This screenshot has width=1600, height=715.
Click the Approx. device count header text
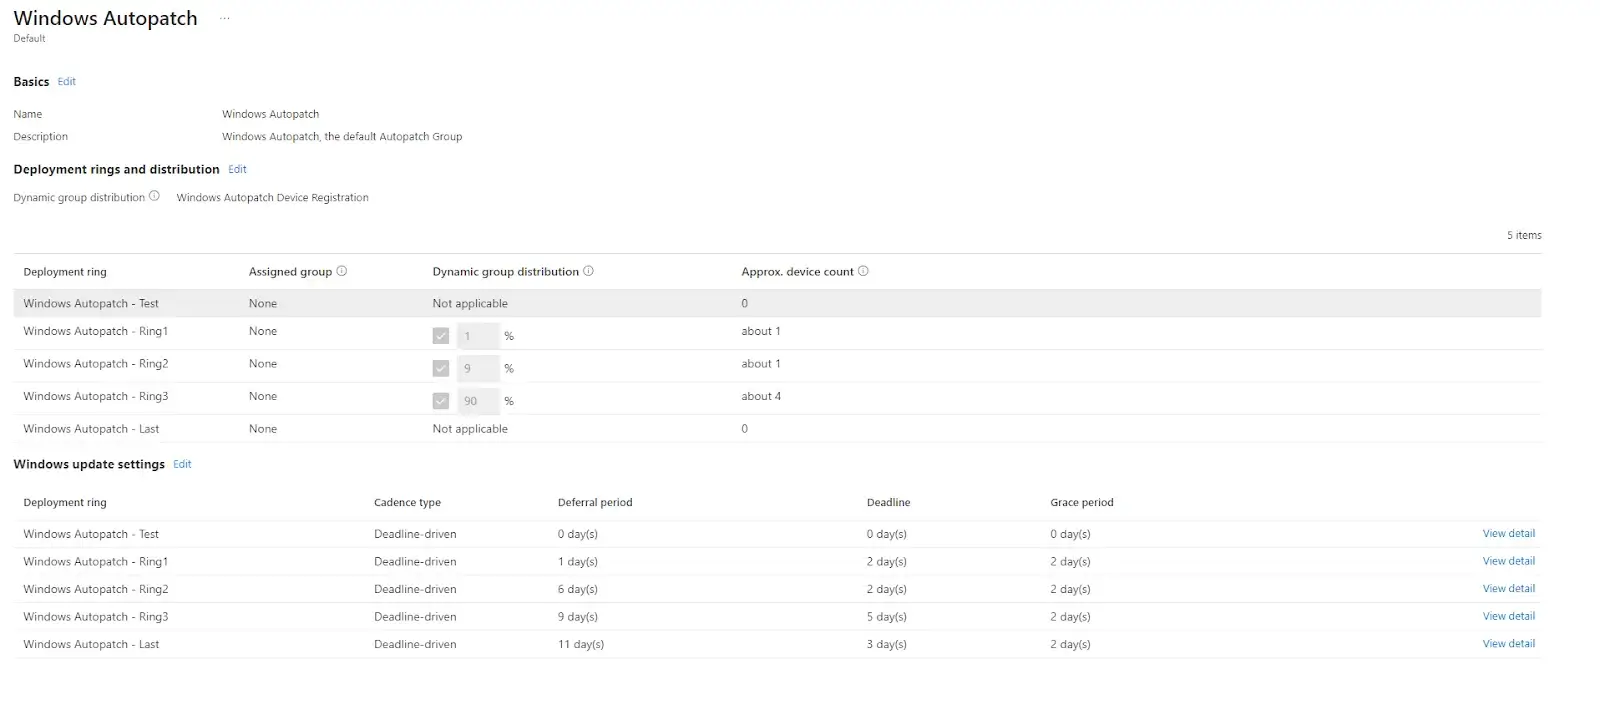click(797, 272)
